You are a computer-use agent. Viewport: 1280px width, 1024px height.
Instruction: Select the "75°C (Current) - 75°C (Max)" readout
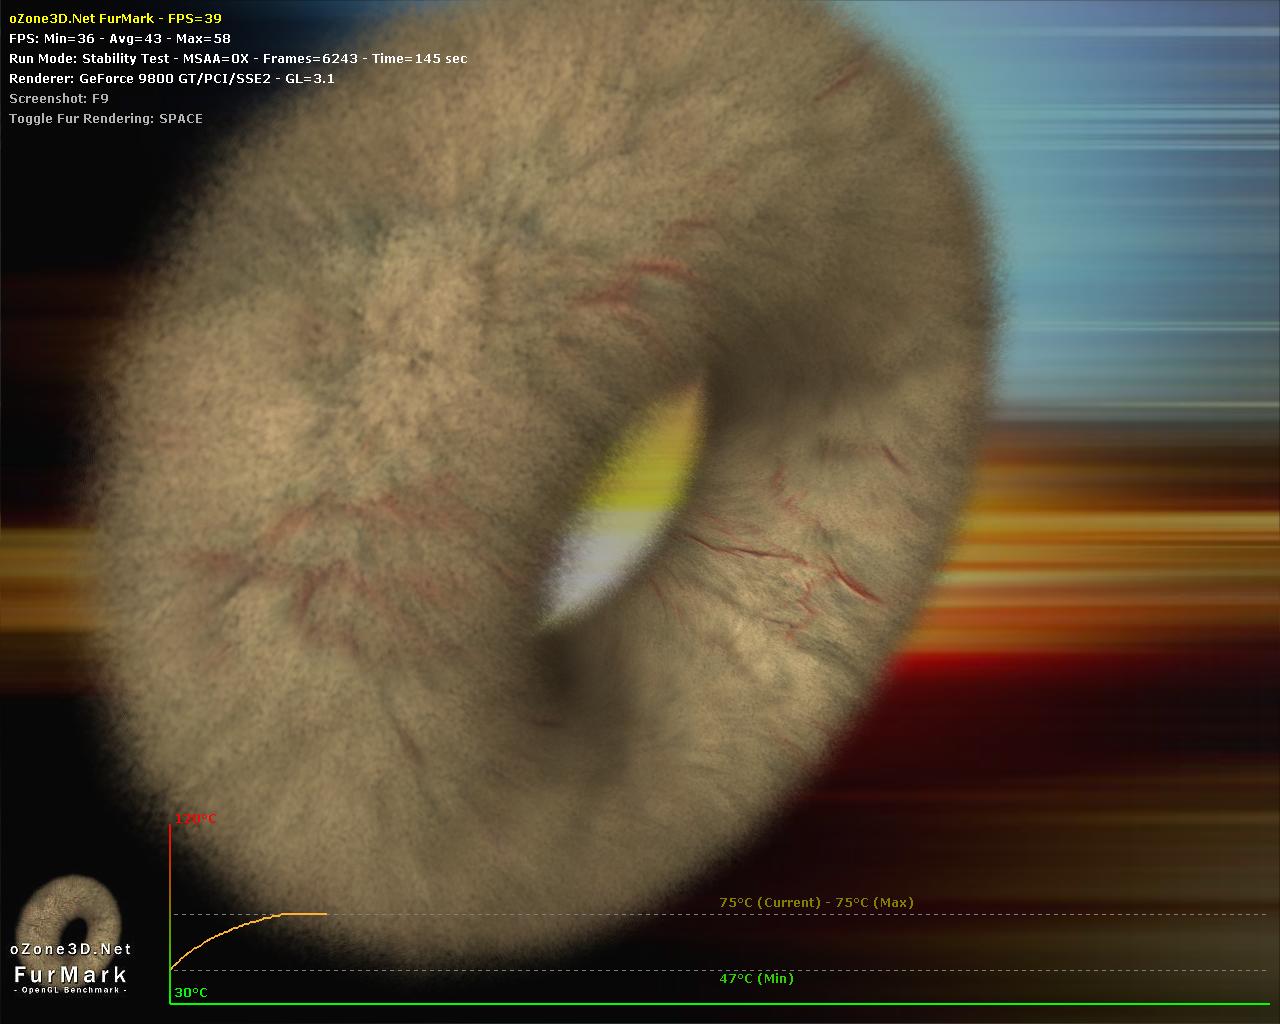(816, 902)
